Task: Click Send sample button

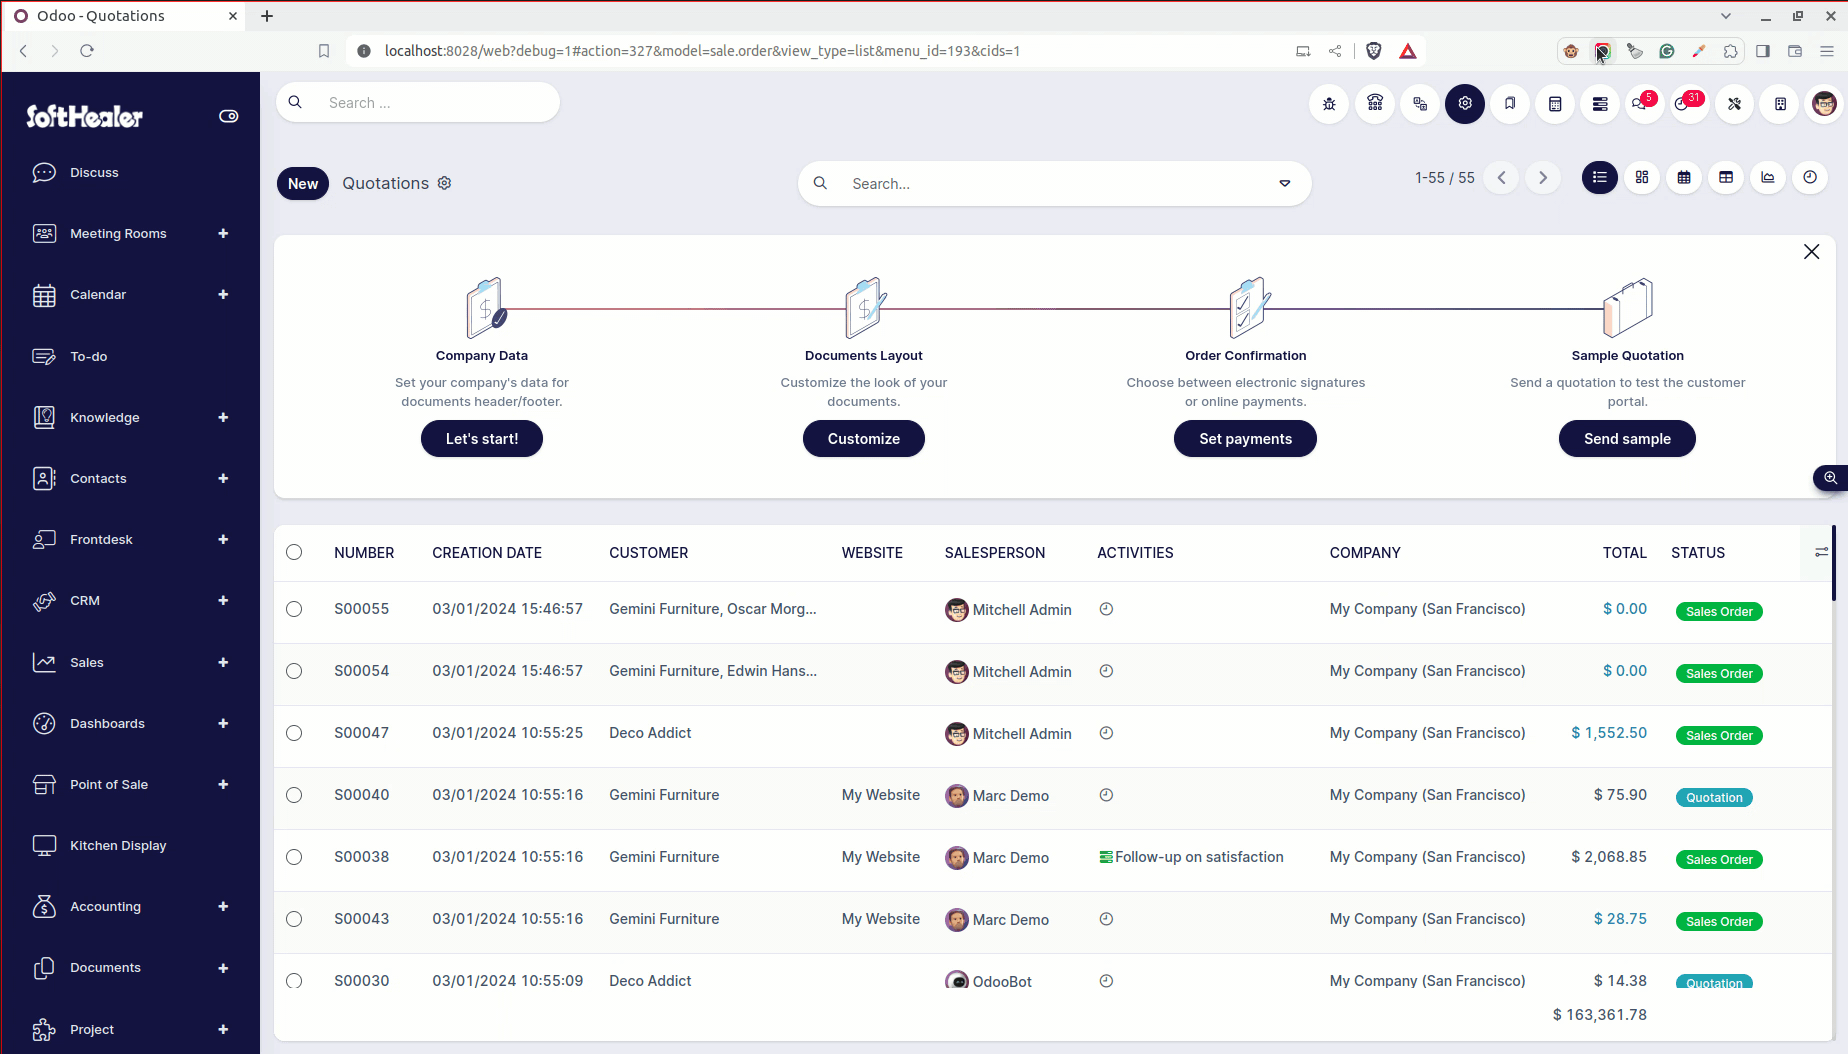Action: [x=1627, y=438]
